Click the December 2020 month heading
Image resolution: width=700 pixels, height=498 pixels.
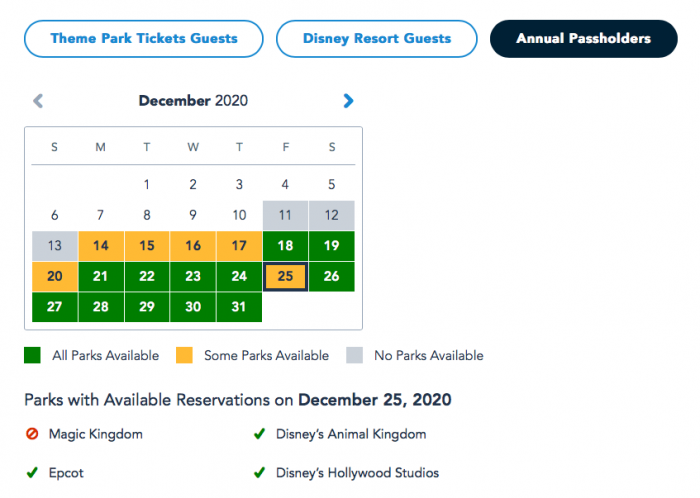[193, 100]
